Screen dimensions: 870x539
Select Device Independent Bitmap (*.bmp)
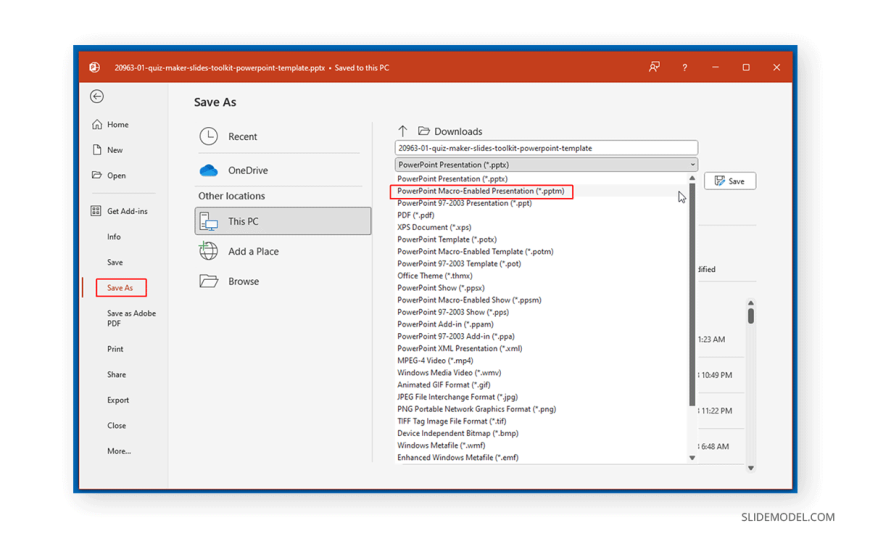tap(458, 433)
